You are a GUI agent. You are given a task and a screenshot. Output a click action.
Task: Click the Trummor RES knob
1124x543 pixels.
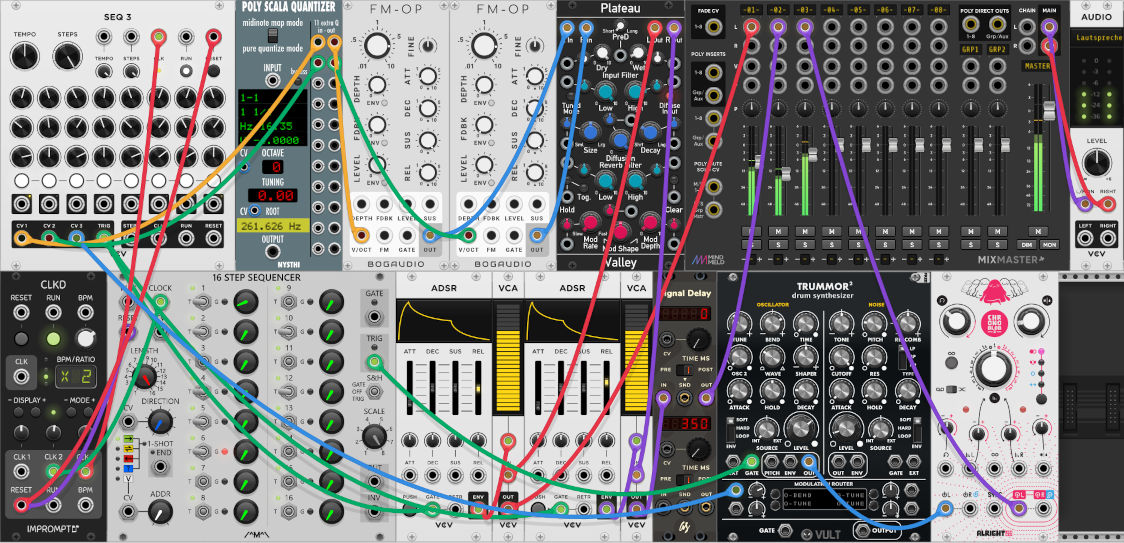coord(874,357)
